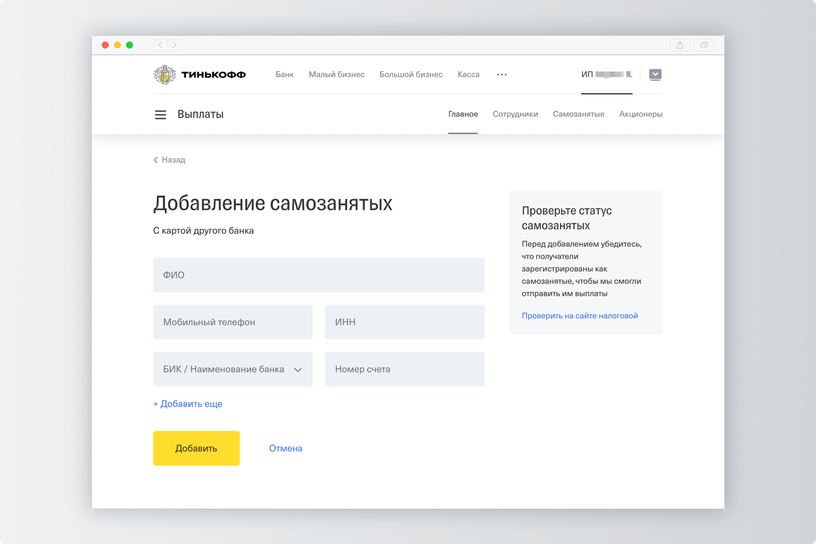Switch to the Главное tab

463,114
